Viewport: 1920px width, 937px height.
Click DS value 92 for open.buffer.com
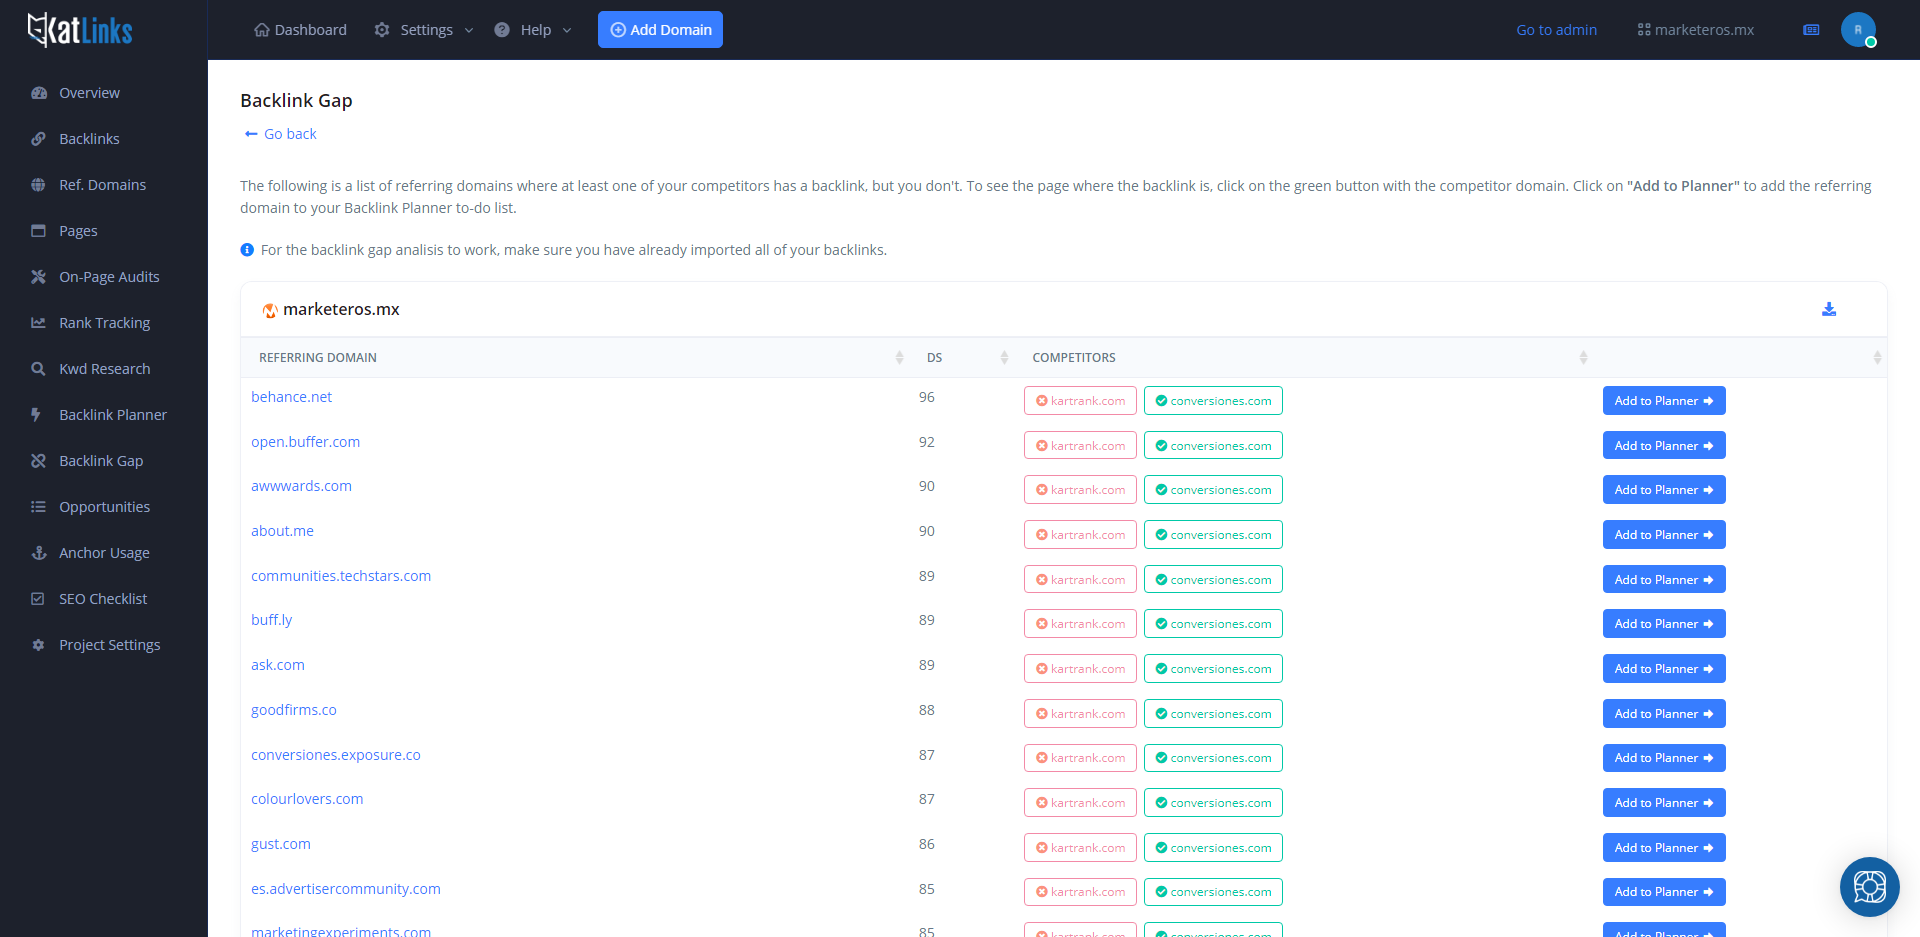click(927, 442)
